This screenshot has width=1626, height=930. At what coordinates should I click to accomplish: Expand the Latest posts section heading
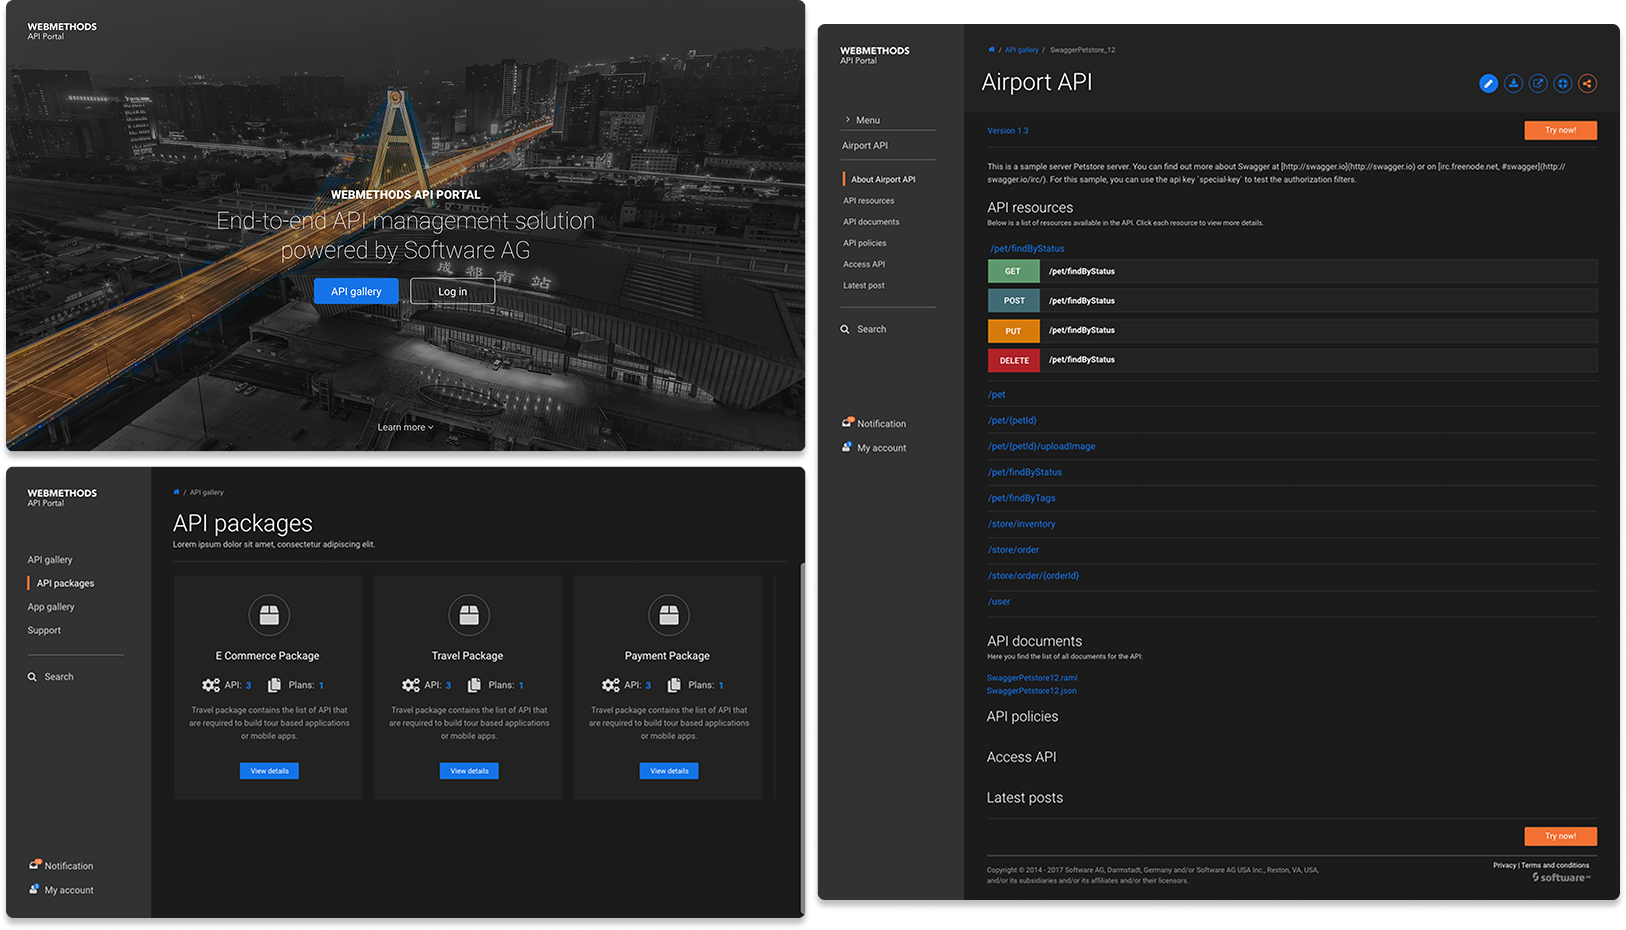[1025, 798]
